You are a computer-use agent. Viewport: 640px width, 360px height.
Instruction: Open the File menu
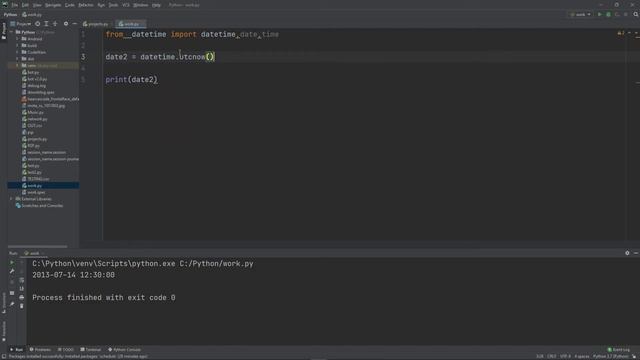tap(15, 5)
